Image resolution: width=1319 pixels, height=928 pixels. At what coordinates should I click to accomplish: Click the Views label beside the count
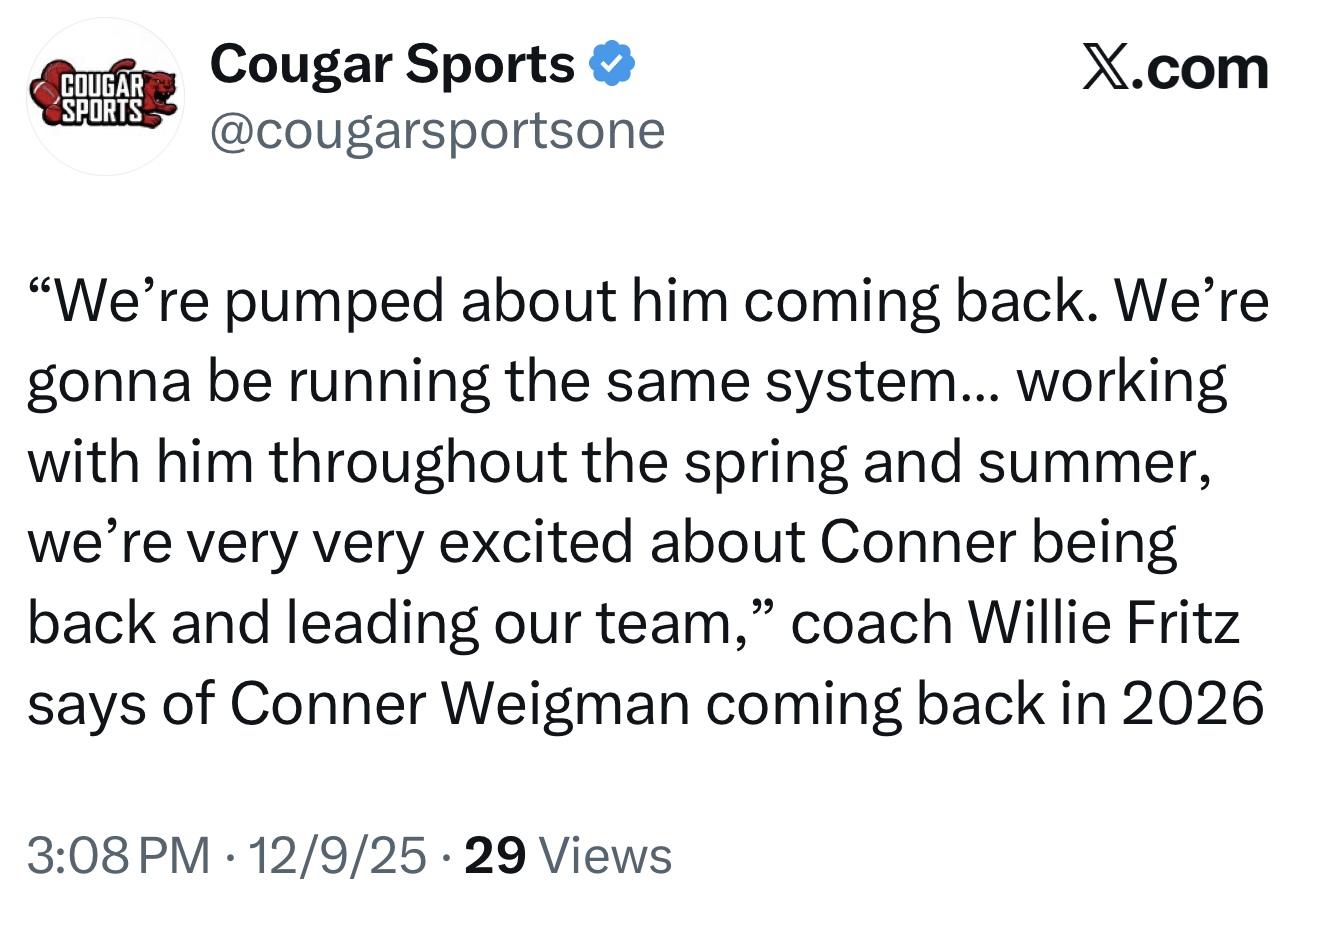(605, 856)
